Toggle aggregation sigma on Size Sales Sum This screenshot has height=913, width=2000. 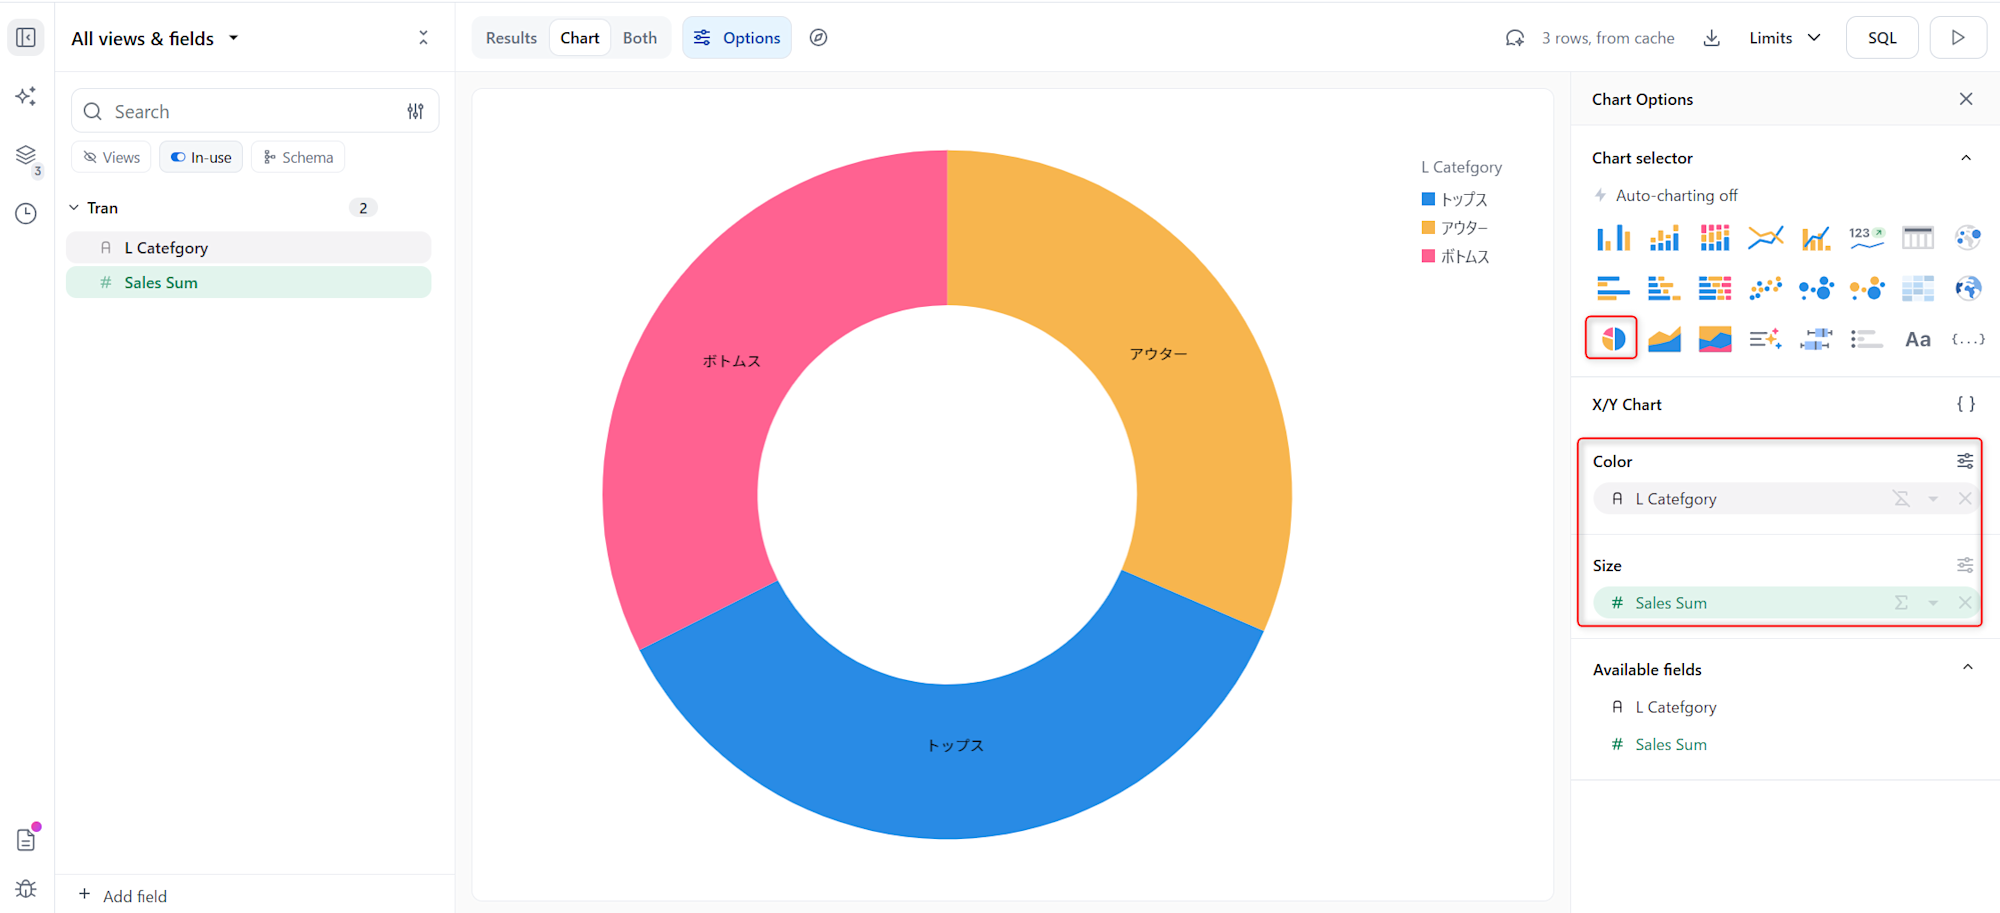tap(1901, 603)
